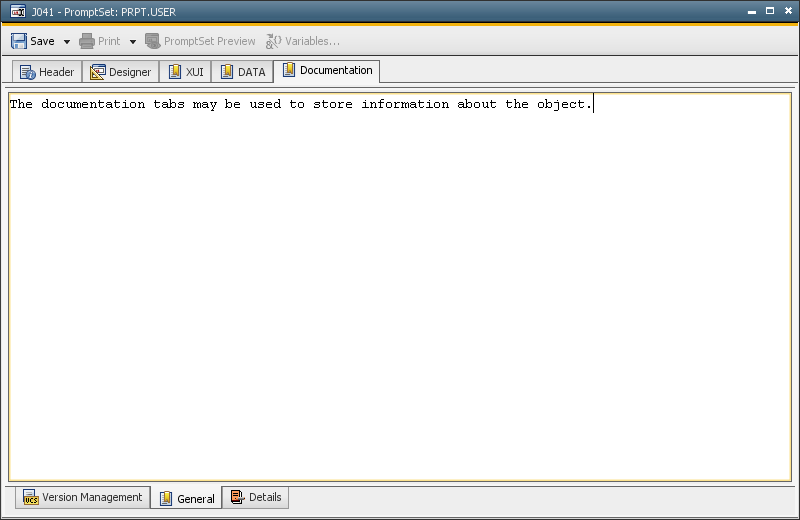Viewport: 800px width, 520px height.
Task: Maximize the PromptSet PRPT.USER window
Action: tap(769, 11)
